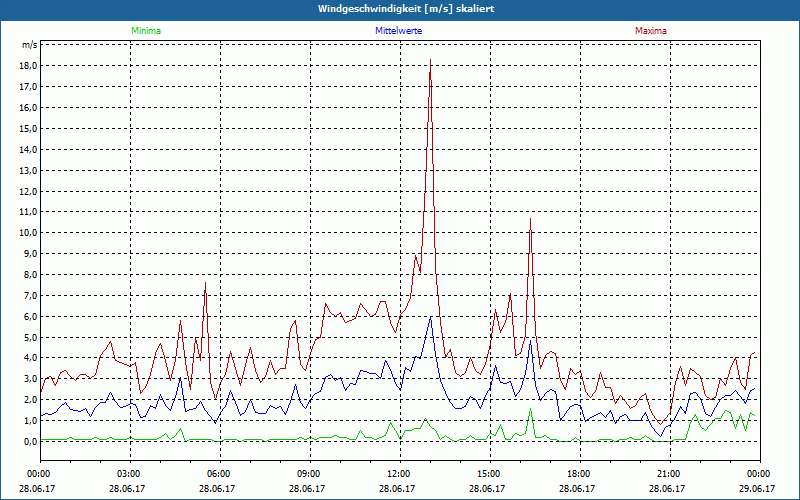Select the blue 'Mittelwerte' legend label
The height and width of the screenshot is (500, 800).
point(398,31)
